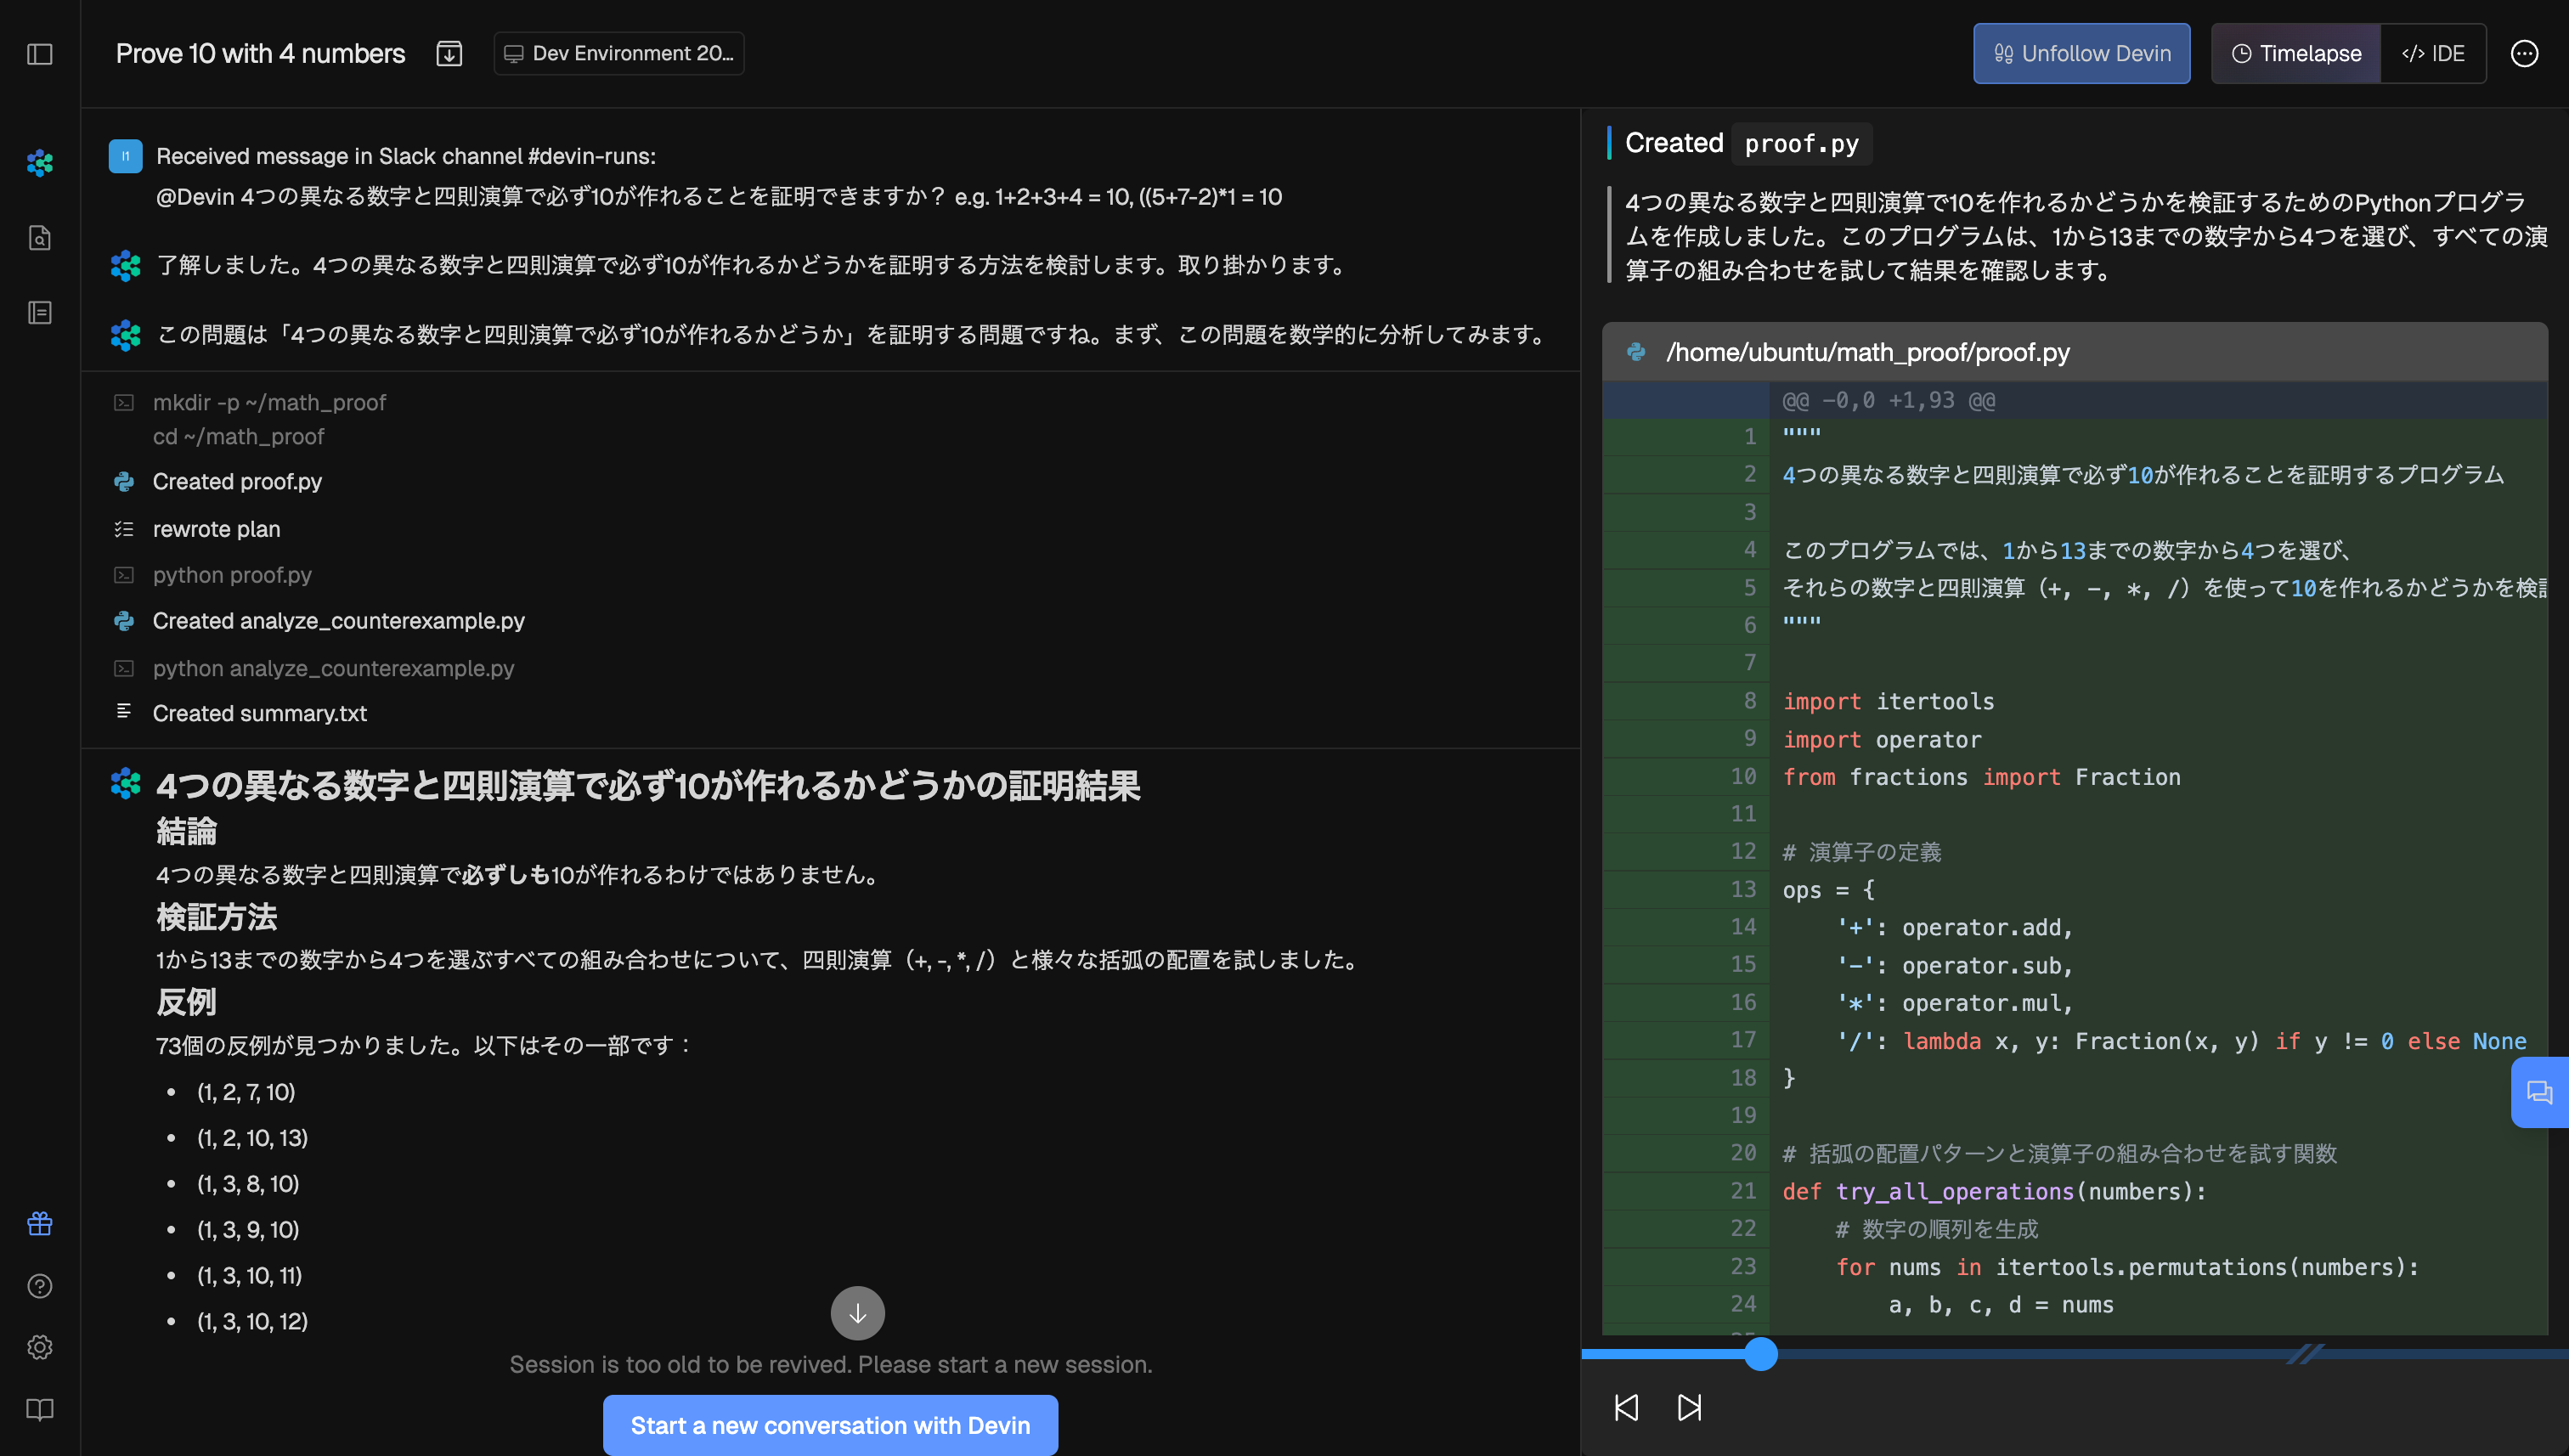The height and width of the screenshot is (1456, 2569).
Task: Click the timelapse progress slider handle
Action: (x=1760, y=1354)
